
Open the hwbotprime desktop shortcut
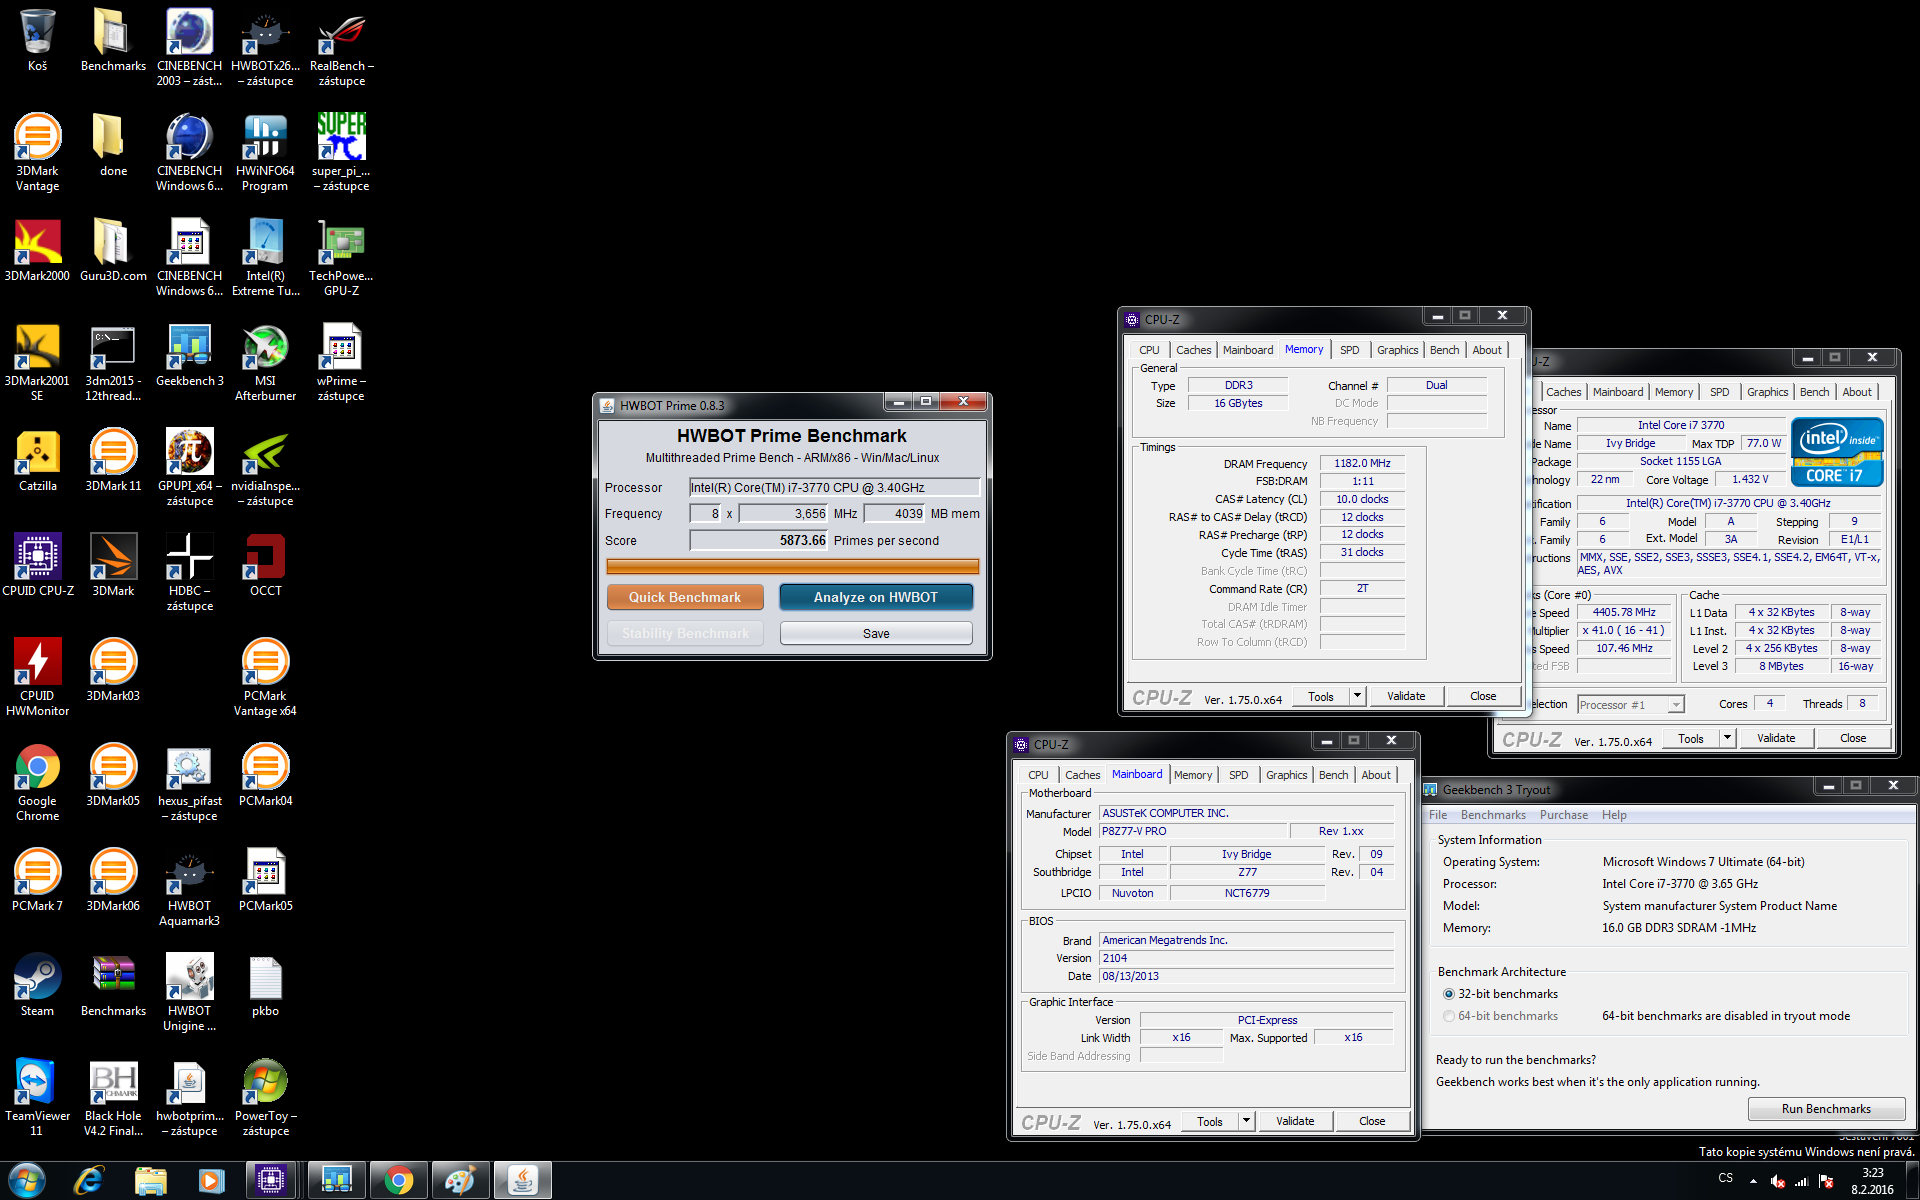click(189, 1097)
